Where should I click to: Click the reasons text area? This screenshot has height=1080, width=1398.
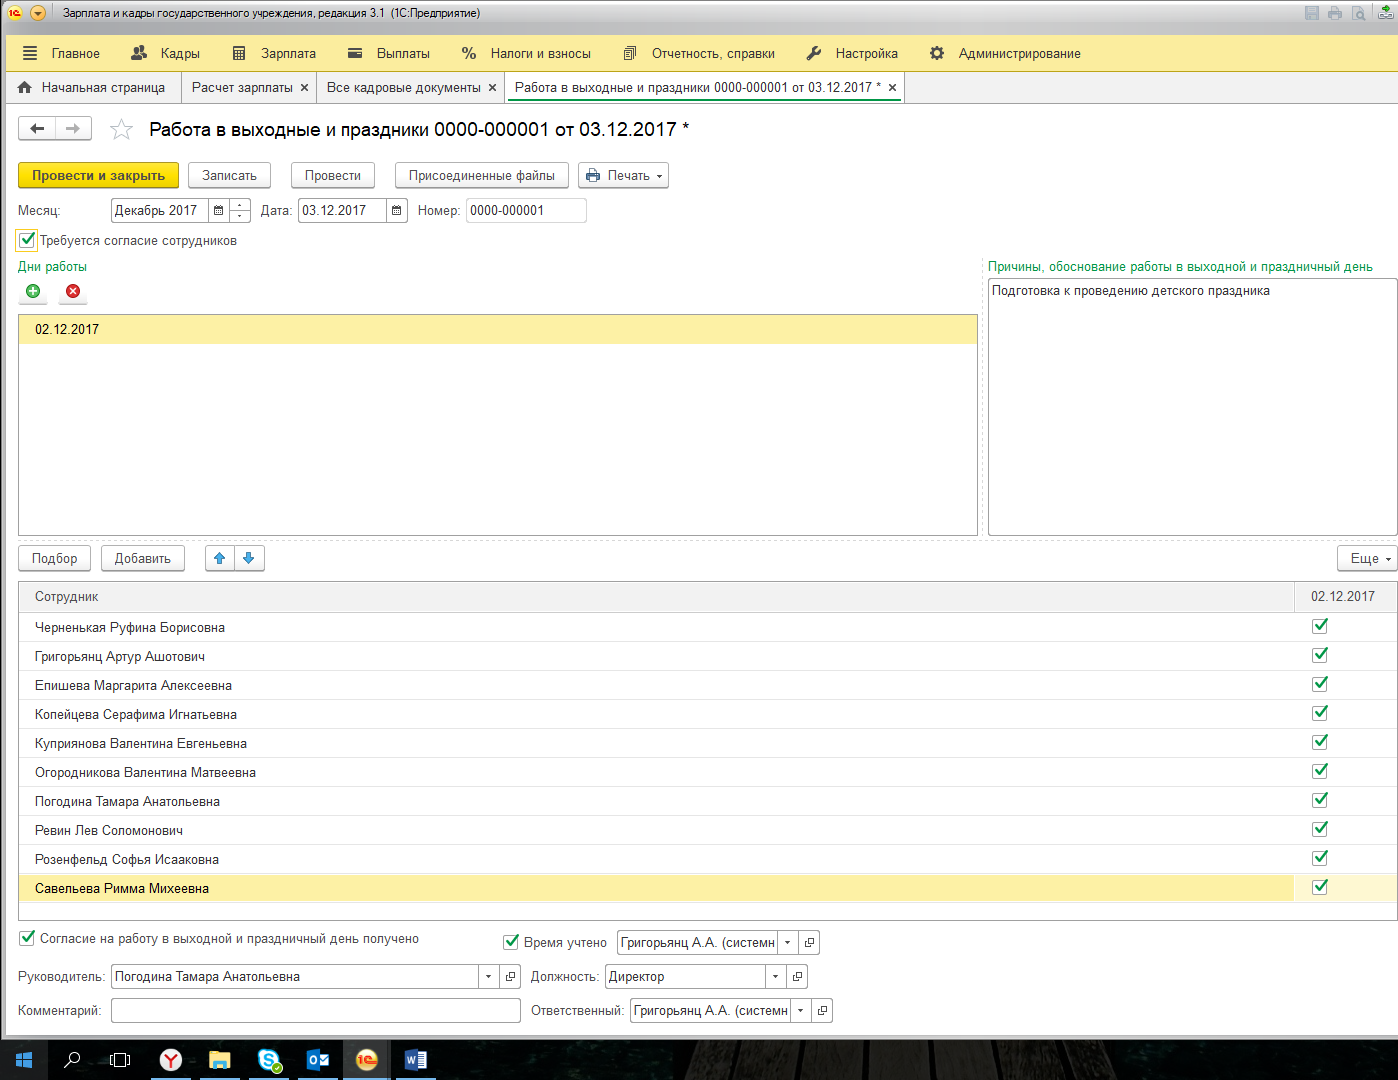click(x=1192, y=407)
